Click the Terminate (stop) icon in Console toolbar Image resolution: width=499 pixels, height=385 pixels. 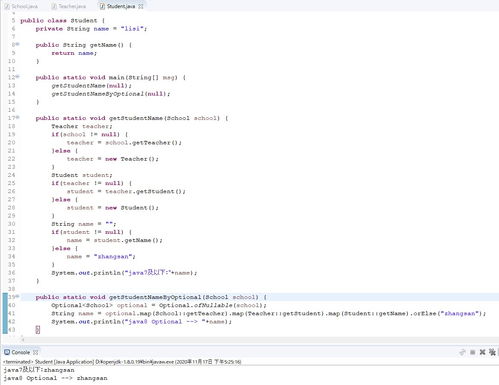click(x=472, y=352)
